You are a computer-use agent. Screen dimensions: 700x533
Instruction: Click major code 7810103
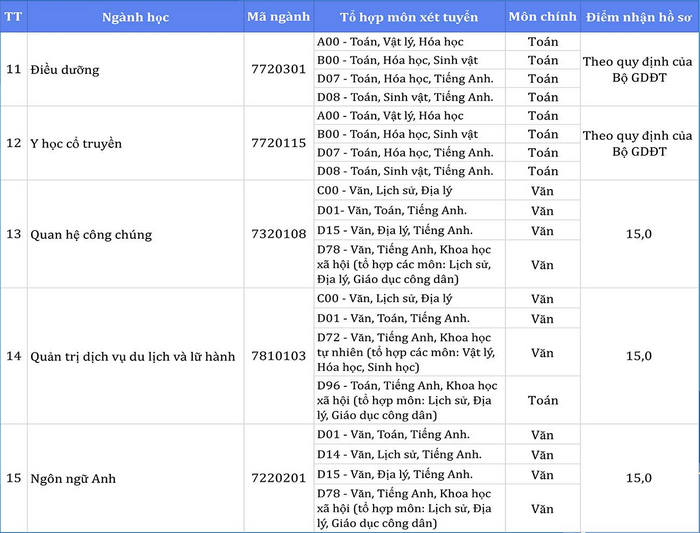tap(279, 356)
